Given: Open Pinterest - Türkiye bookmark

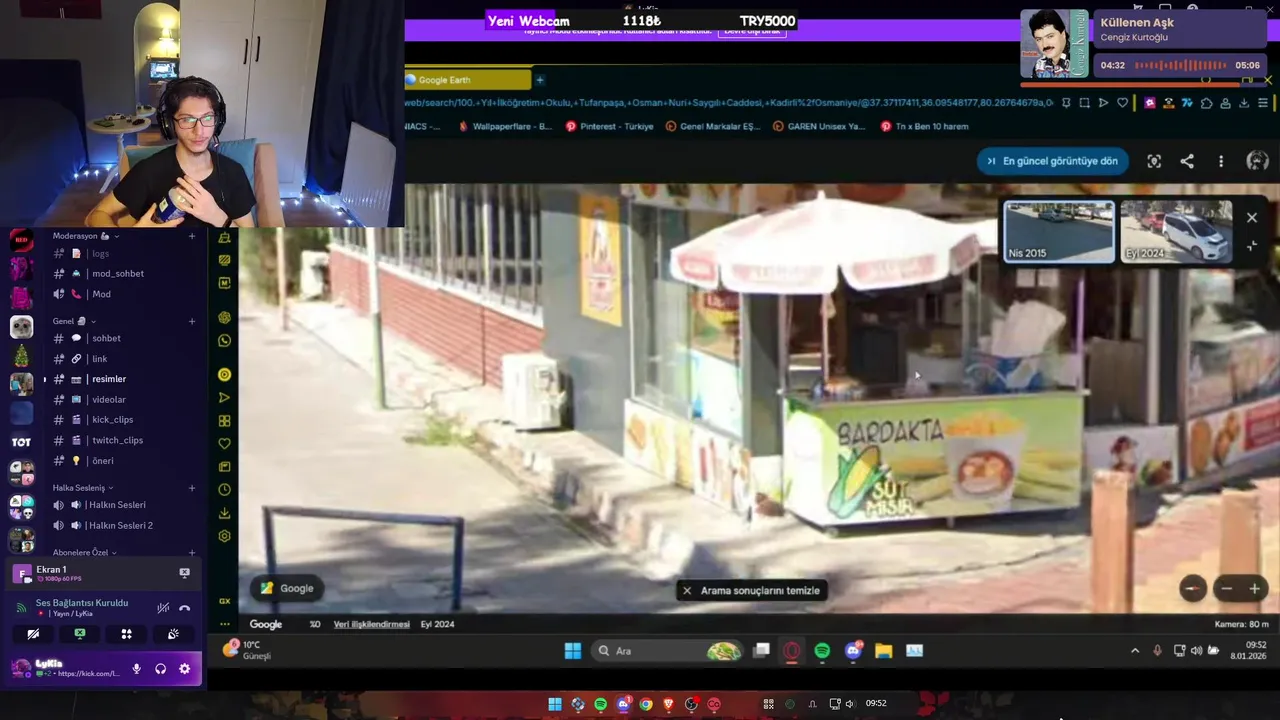Looking at the screenshot, I should click(x=609, y=127).
